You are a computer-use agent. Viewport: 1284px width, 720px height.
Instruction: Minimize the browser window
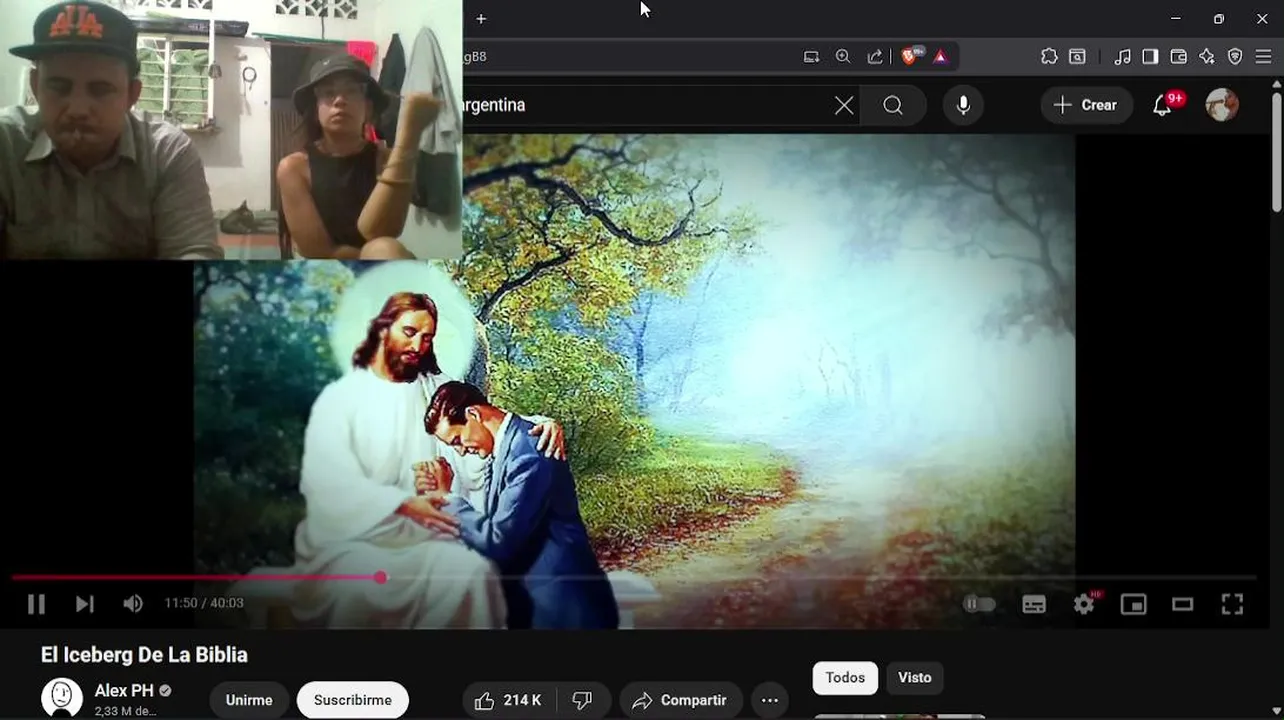coord(1176,19)
